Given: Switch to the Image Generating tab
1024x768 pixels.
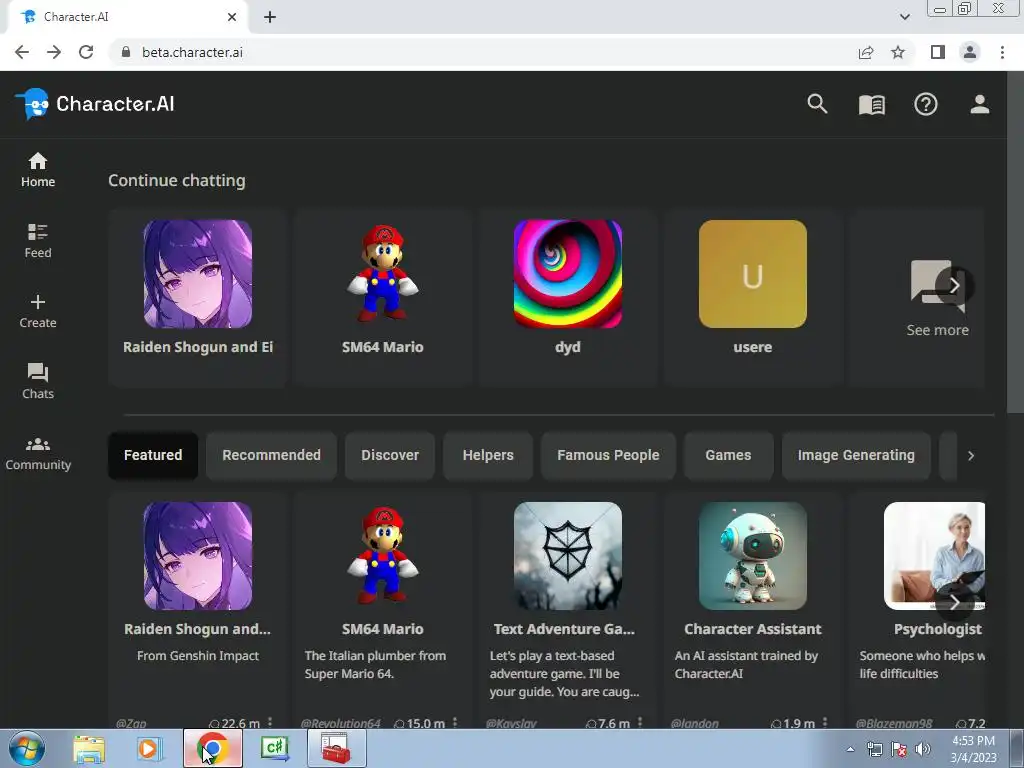Looking at the screenshot, I should (856, 455).
